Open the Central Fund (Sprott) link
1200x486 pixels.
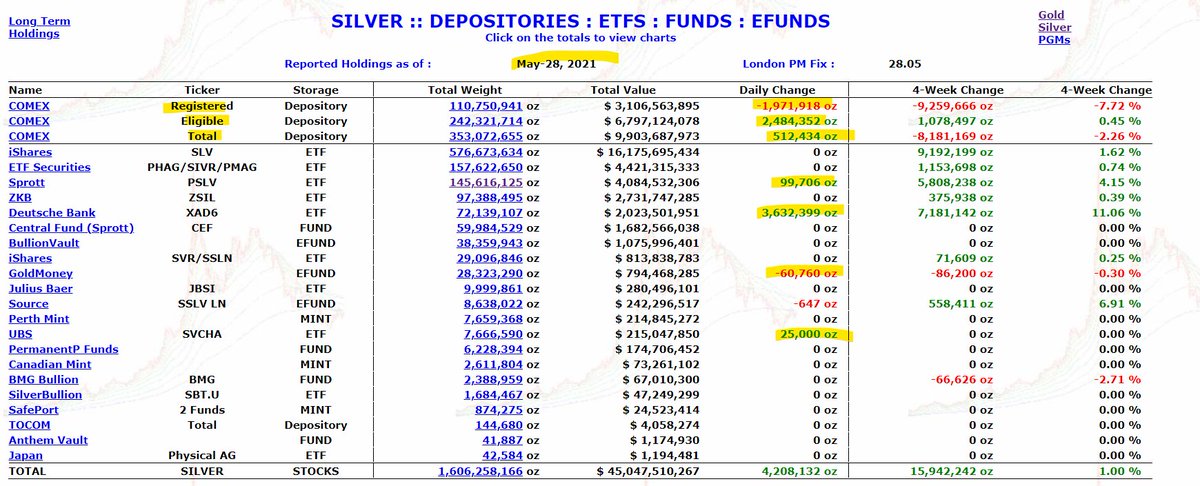70,228
